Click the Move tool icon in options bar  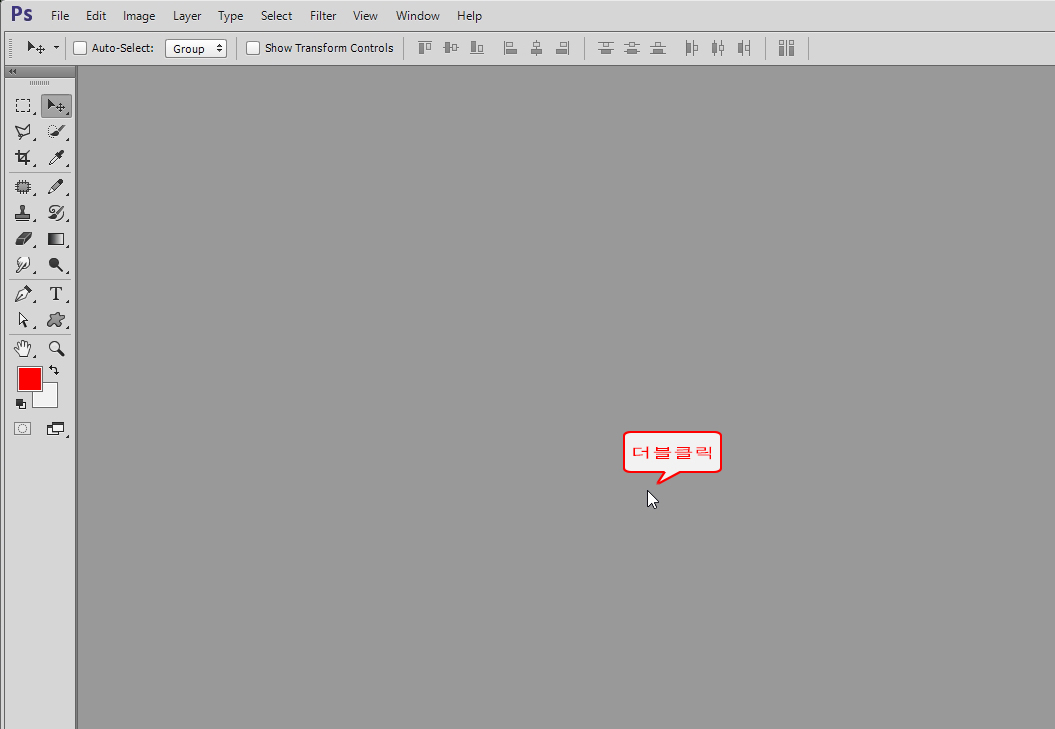(36, 48)
